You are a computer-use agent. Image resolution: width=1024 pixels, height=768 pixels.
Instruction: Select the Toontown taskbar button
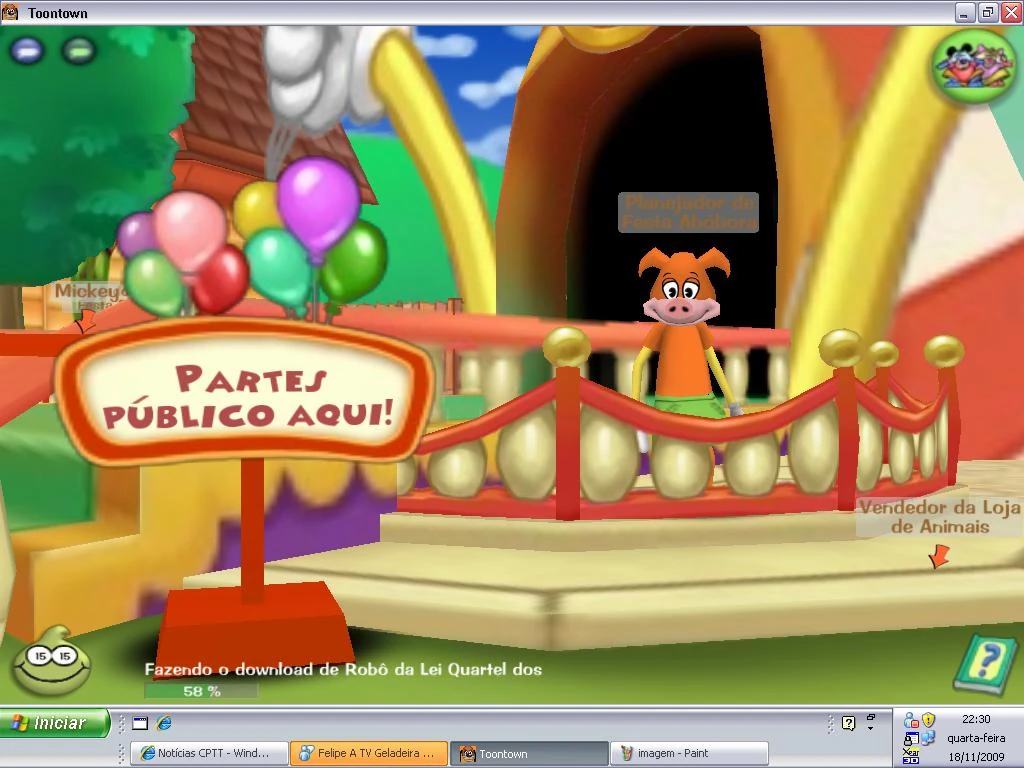(x=529, y=754)
